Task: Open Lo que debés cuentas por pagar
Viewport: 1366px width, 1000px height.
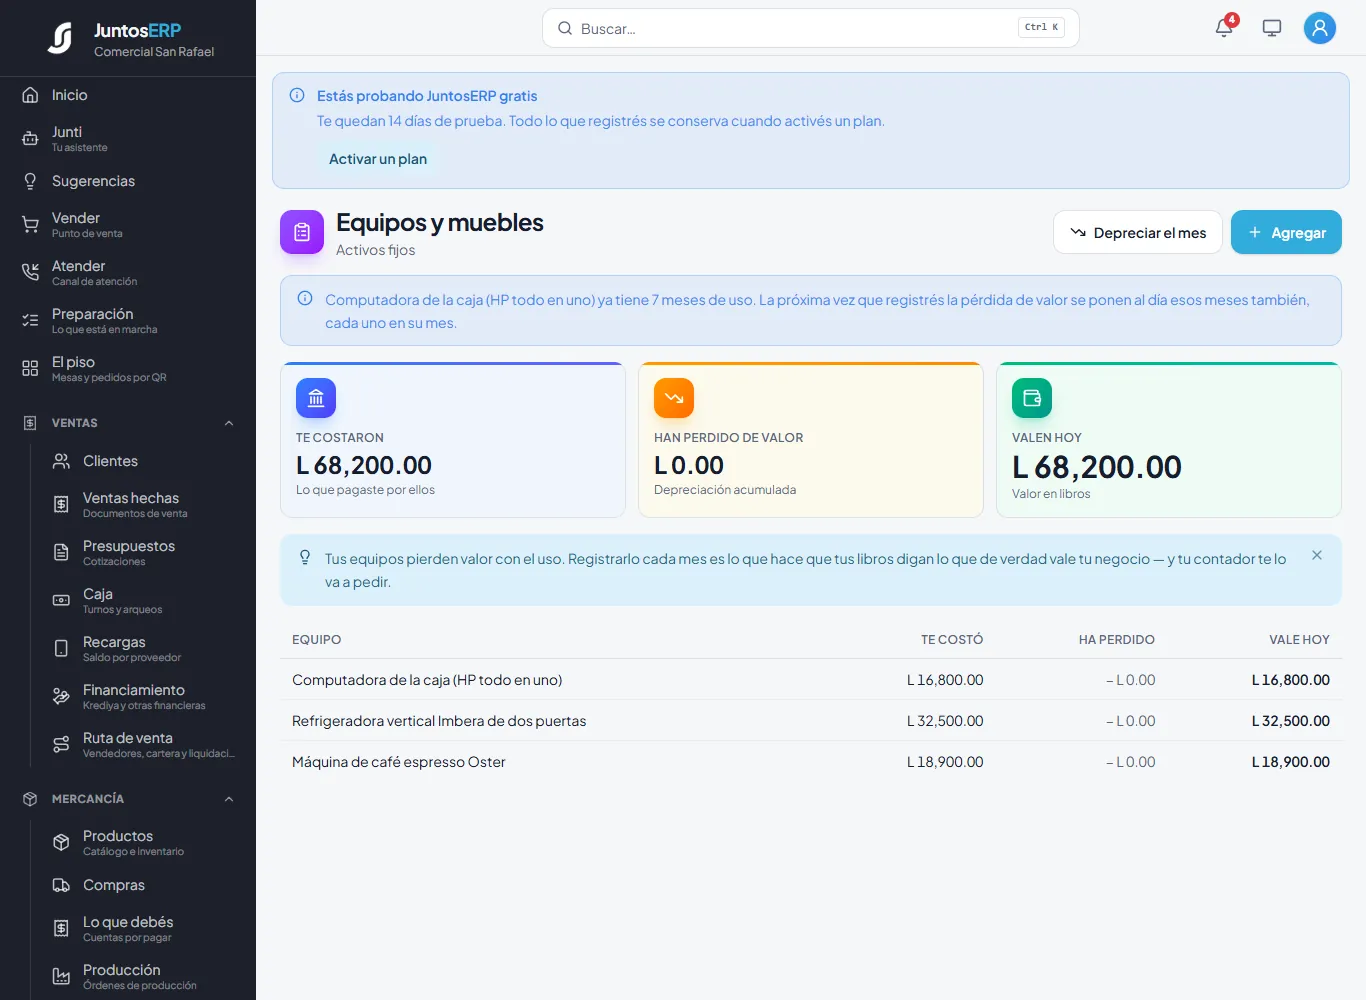Action: coord(143,928)
